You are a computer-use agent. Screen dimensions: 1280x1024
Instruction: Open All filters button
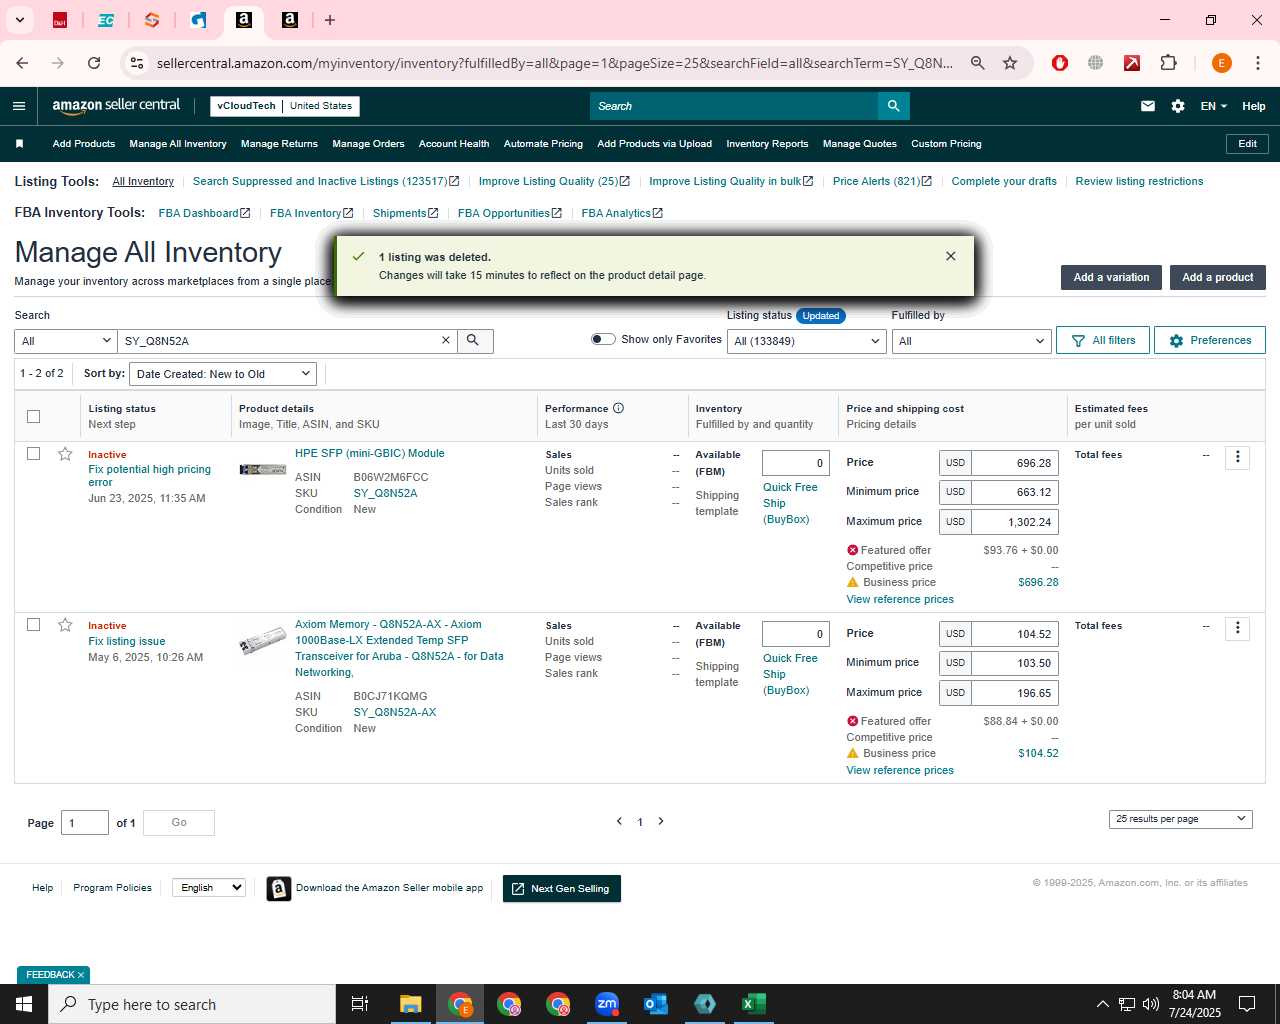(x=1103, y=341)
